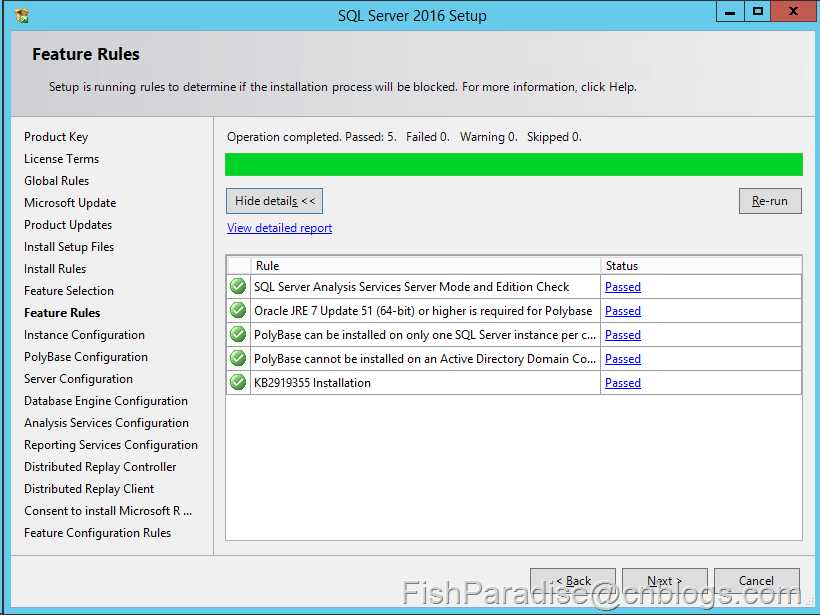This screenshot has height=615, width=820.
Task: Open Passed status for Active Directory Domain rule
Action: (623, 359)
